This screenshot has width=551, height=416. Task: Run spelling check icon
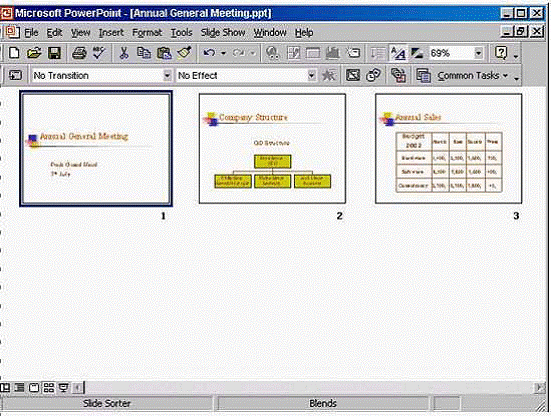point(99,53)
